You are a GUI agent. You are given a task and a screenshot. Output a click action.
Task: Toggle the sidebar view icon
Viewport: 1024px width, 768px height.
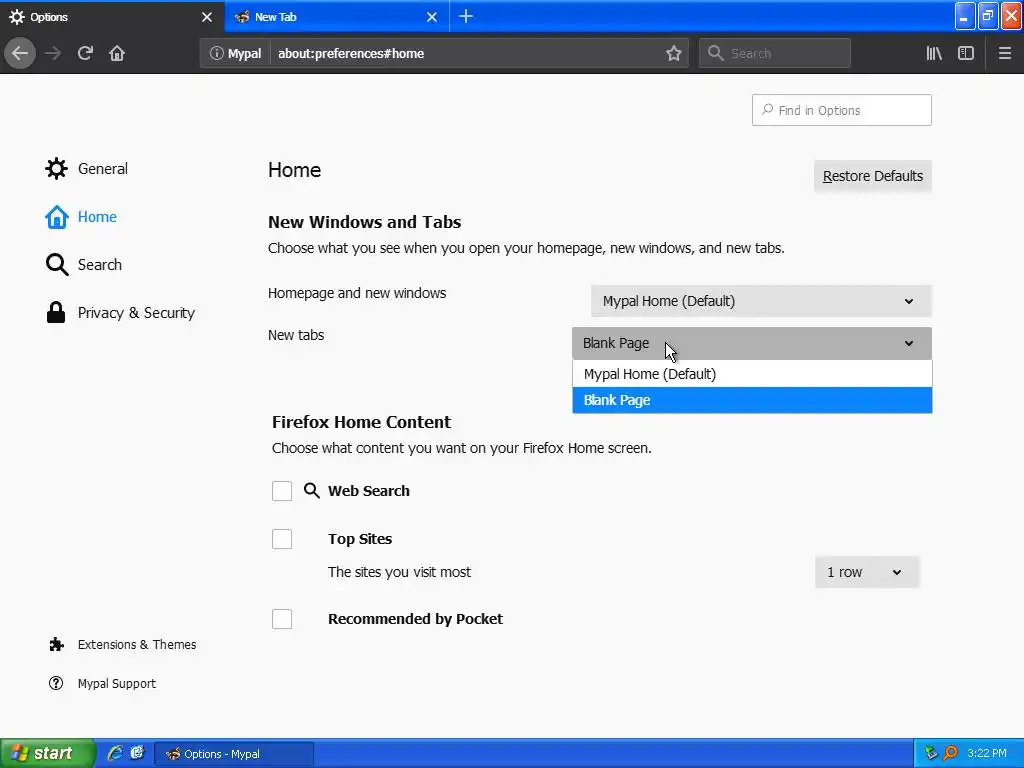(966, 53)
